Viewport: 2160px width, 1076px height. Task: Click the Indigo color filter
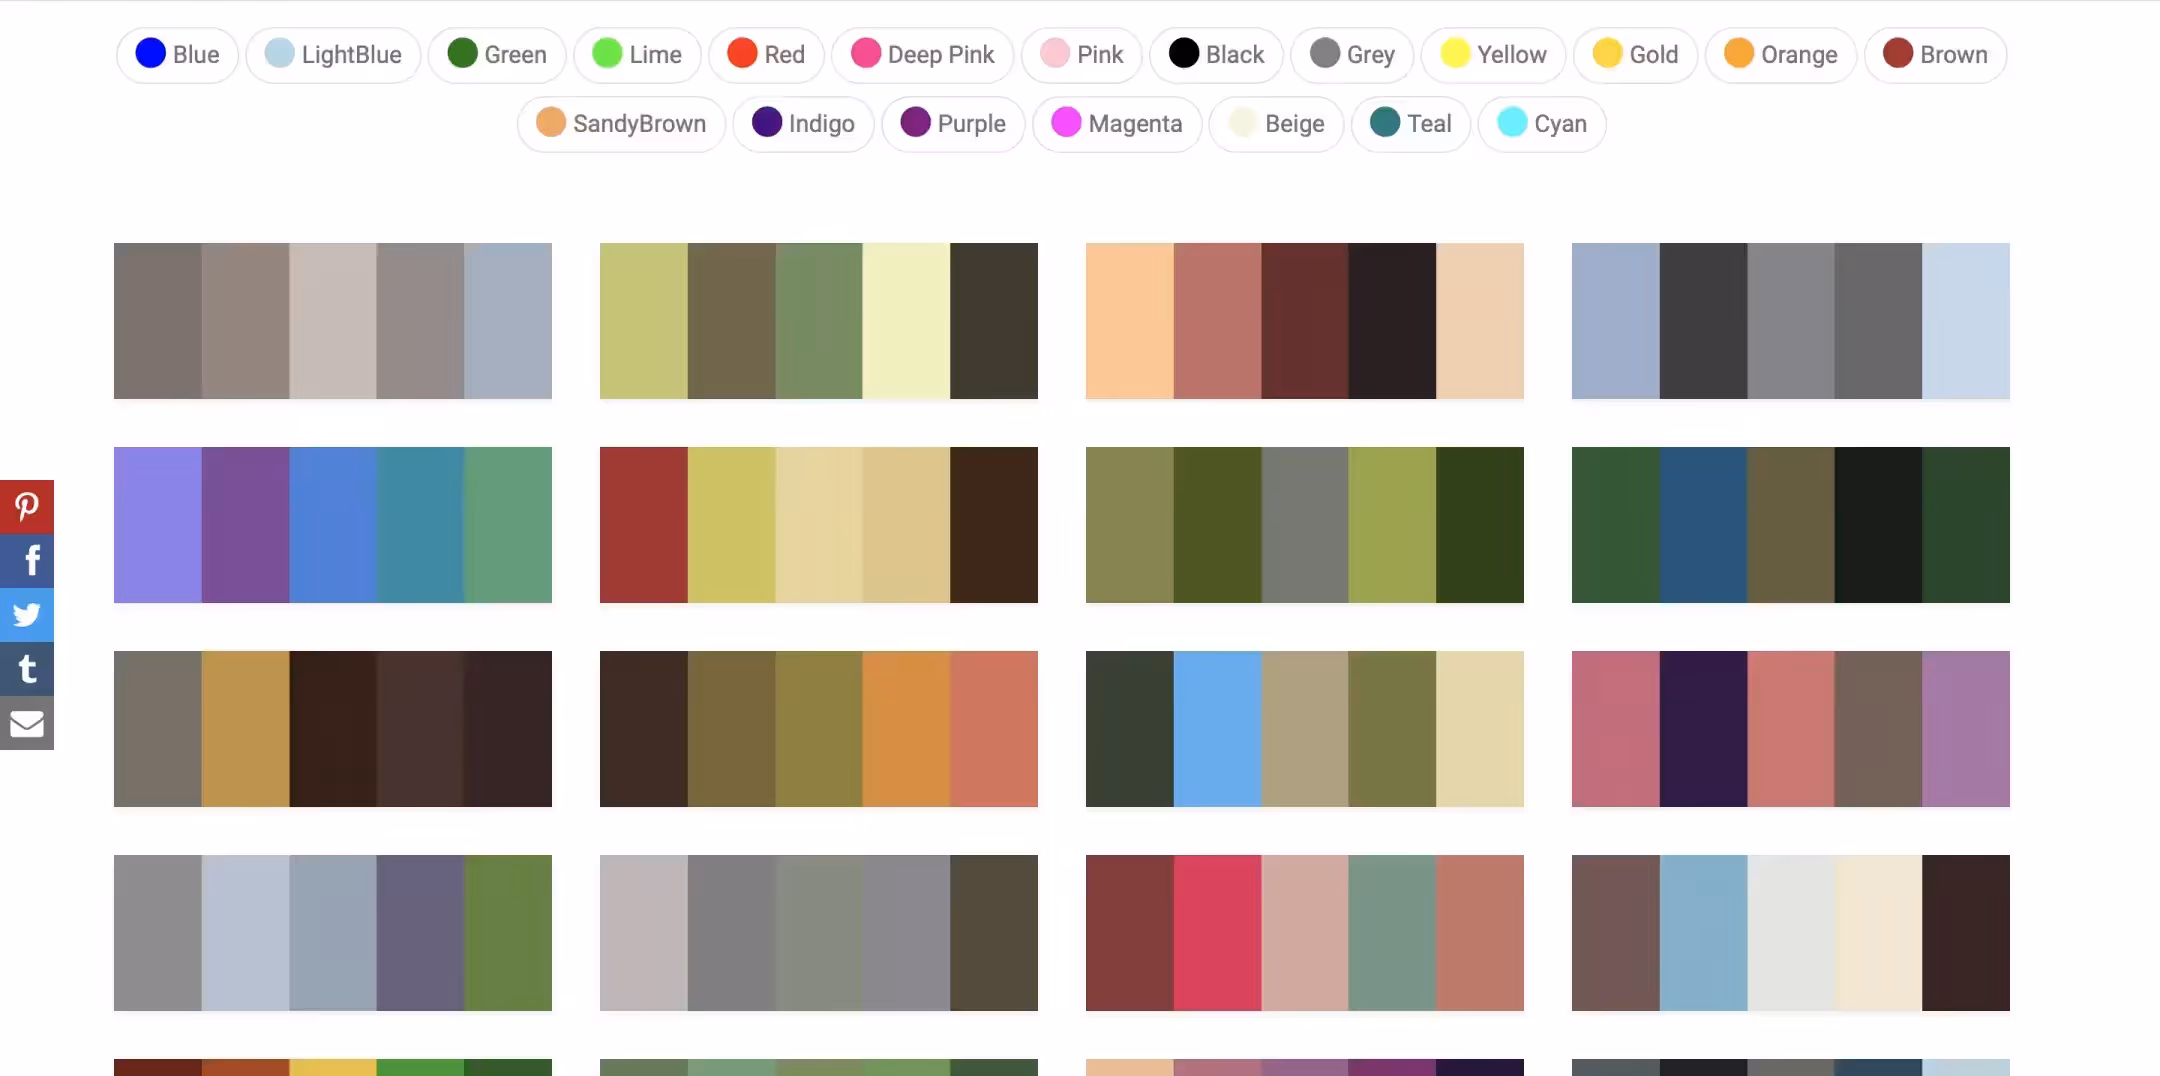[x=803, y=124]
